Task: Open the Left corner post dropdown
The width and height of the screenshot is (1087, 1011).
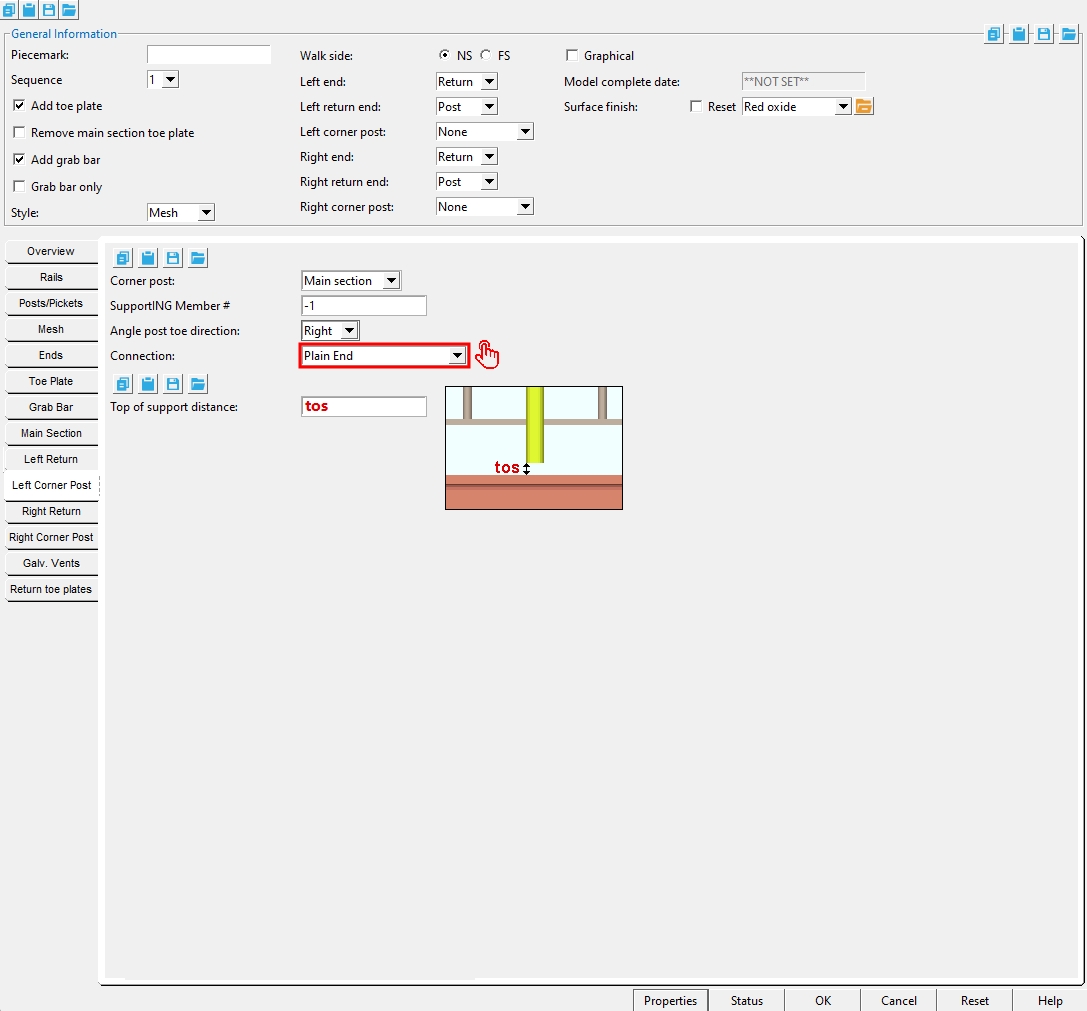Action: pos(525,131)
